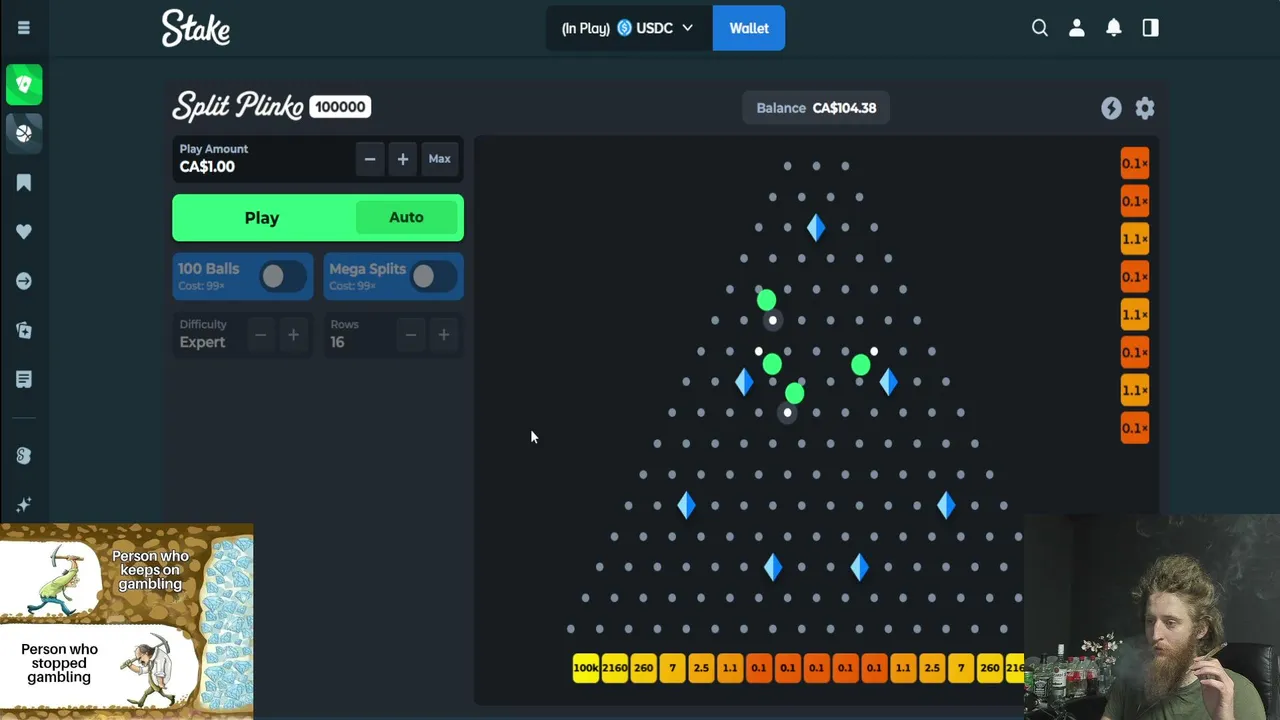Switch to Auto play mode
The width and height of the screenshot is (1280, 720).
pyautogui.click(x=406, y=217)
